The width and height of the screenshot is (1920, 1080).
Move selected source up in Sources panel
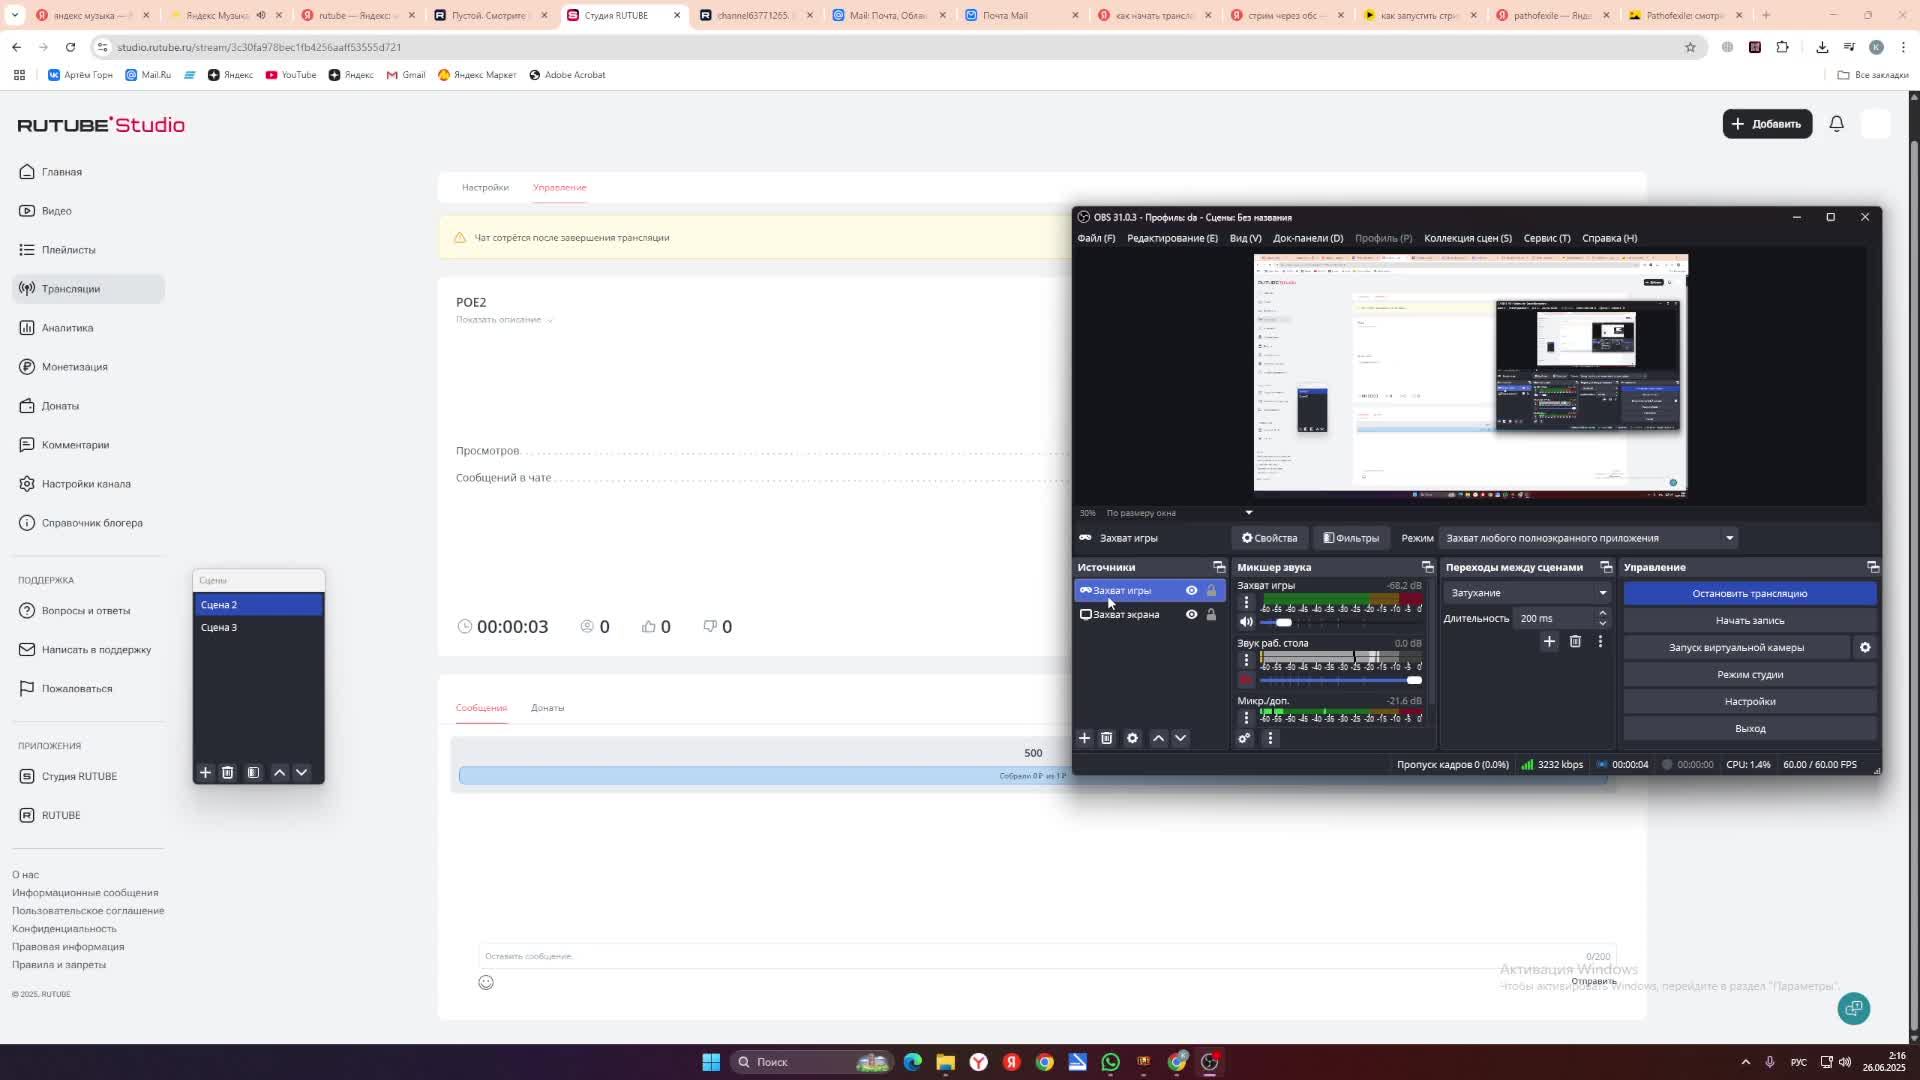(x=1158, y=738)
